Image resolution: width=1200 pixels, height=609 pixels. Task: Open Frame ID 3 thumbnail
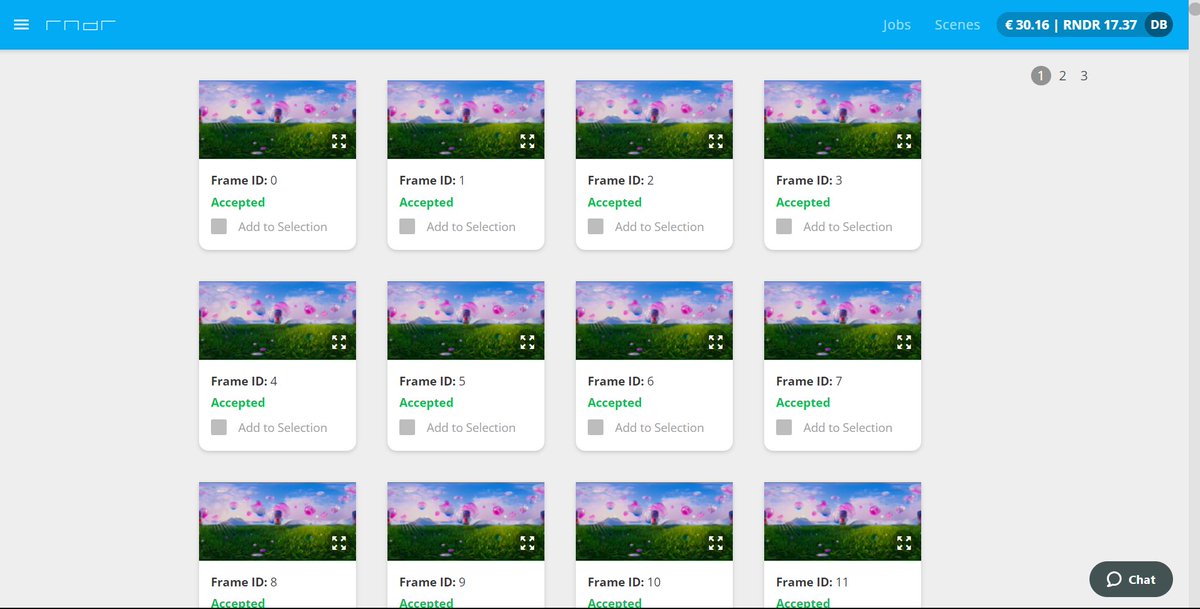tap(842, 119)
